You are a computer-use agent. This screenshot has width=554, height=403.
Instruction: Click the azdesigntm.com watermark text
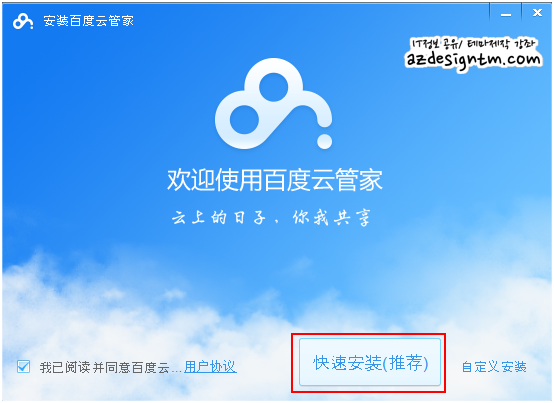(x=473, y=59)
